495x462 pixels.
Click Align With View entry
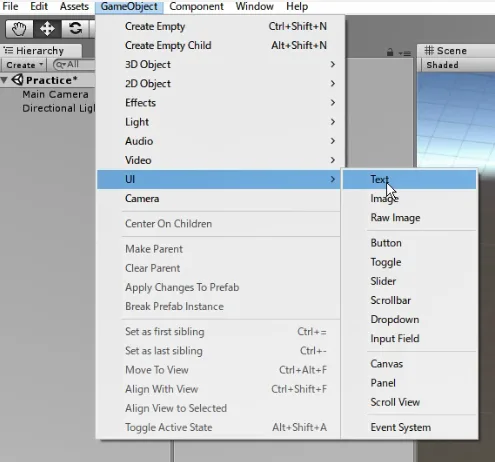tap(219, 389)
